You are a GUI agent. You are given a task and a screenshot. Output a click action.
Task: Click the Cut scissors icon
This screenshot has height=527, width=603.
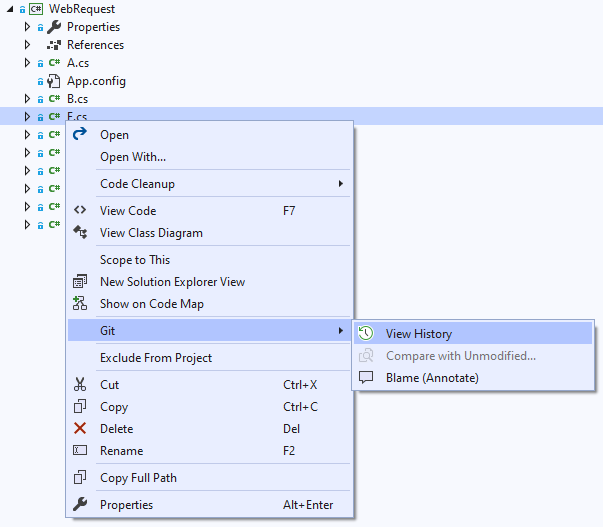pyautogui.click(x=81, y=385)
